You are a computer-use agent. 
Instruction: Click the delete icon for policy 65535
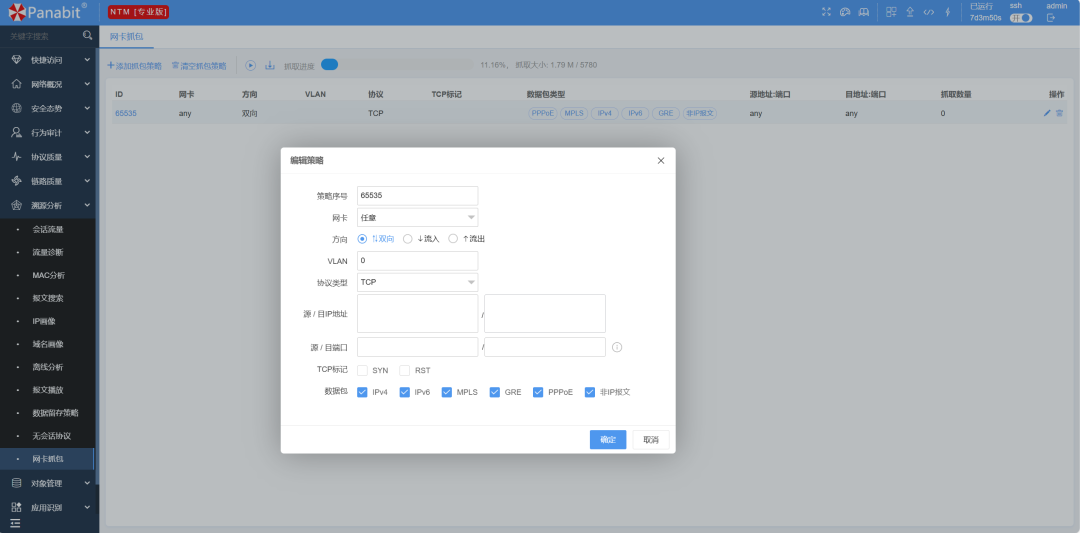point(1059,113)
